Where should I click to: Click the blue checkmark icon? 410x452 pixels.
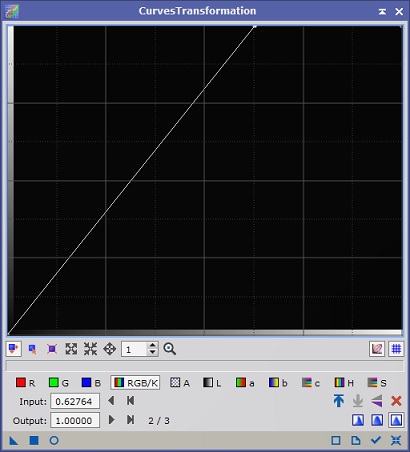point(376,440)
